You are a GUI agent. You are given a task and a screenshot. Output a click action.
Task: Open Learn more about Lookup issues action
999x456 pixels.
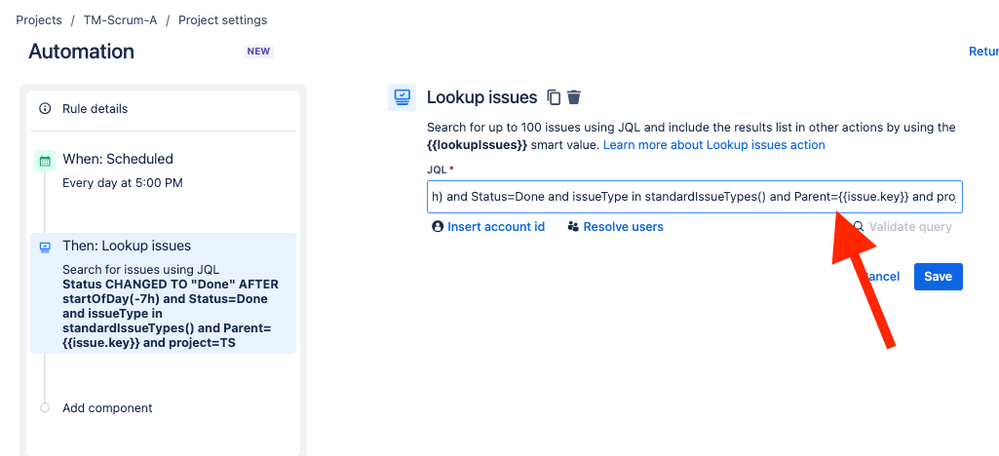(x=714, y=145)
